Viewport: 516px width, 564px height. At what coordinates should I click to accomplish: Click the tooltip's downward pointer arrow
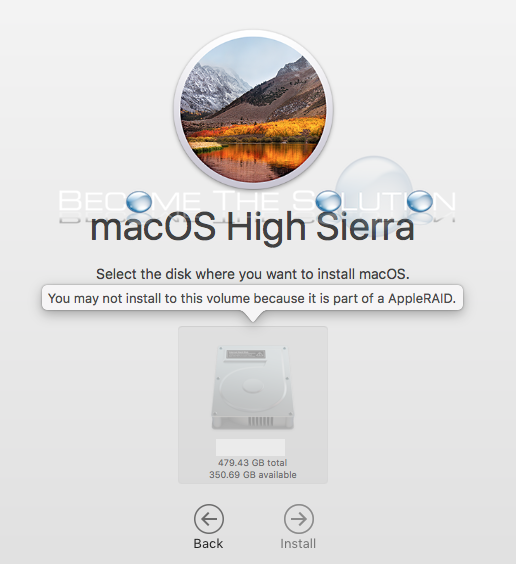(x=253, y=316)
